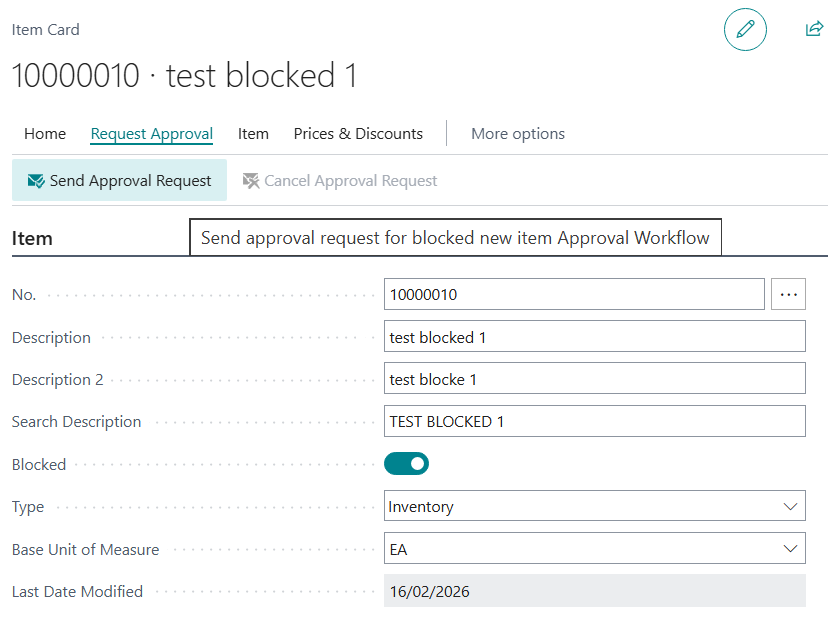The image size is (828, 623).
Task: Collapse the Item section header
Action: [32, 239]
